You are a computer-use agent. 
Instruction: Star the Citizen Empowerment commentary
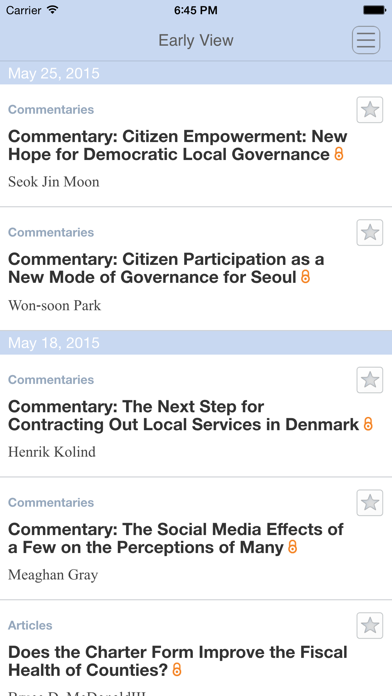(369, 110)
